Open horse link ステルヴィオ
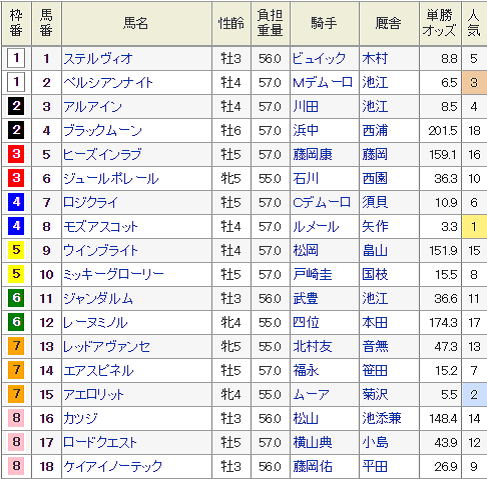 (x=98, y=59)
